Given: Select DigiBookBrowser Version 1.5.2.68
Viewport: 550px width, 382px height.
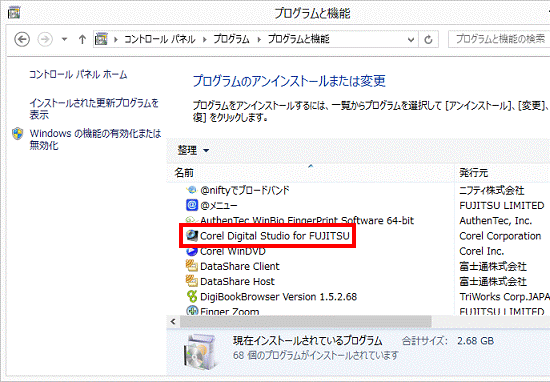Looking at the screenshot, I should pos(278,297).
